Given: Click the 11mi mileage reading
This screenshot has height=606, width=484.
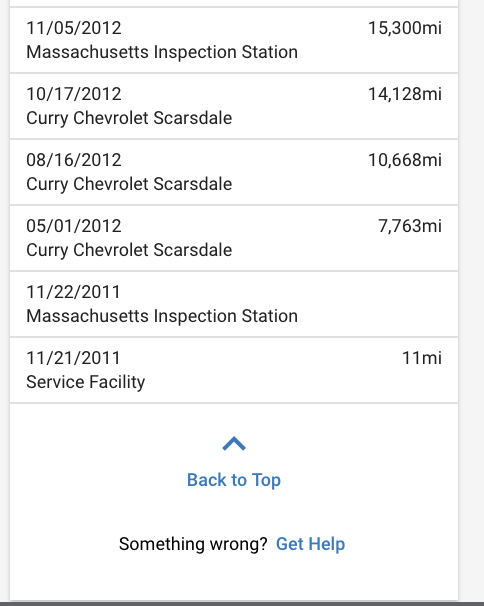Looking at the screenshot, I should click(422, 358).
